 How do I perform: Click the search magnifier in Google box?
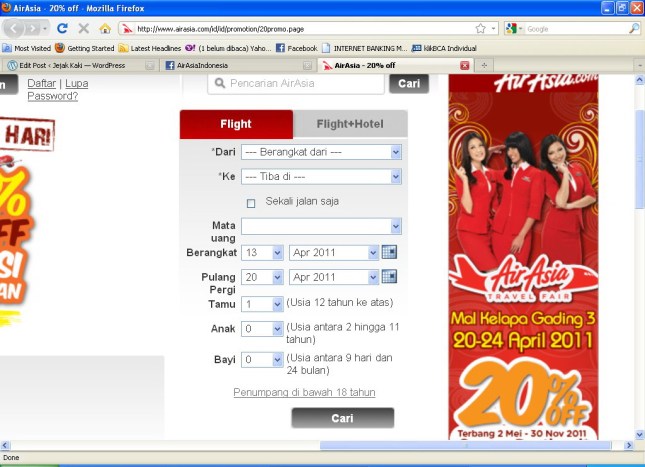tap(634, 29)
